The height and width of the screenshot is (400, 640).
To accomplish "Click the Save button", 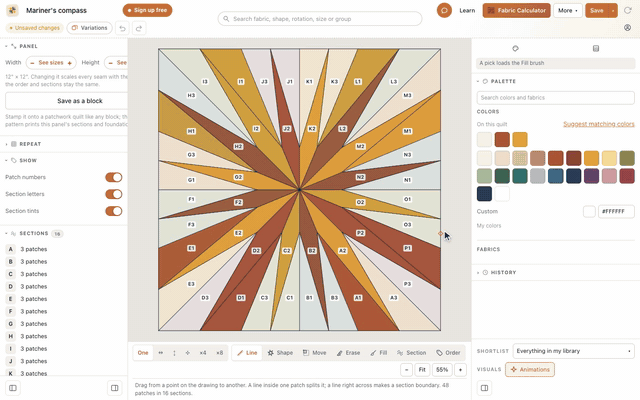I will coord(596,11).
